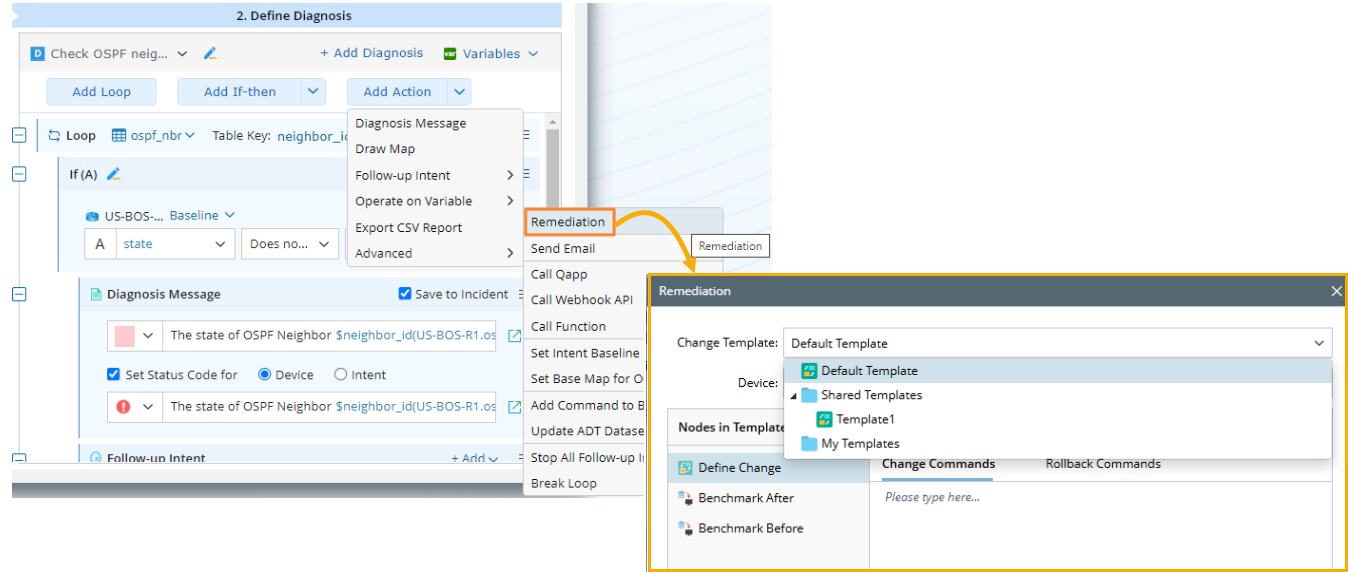Image resolution: width=1348 pixels, height=572 pixels.
Task: Toggle the Save to Incident checkbox
Action: 405,294
